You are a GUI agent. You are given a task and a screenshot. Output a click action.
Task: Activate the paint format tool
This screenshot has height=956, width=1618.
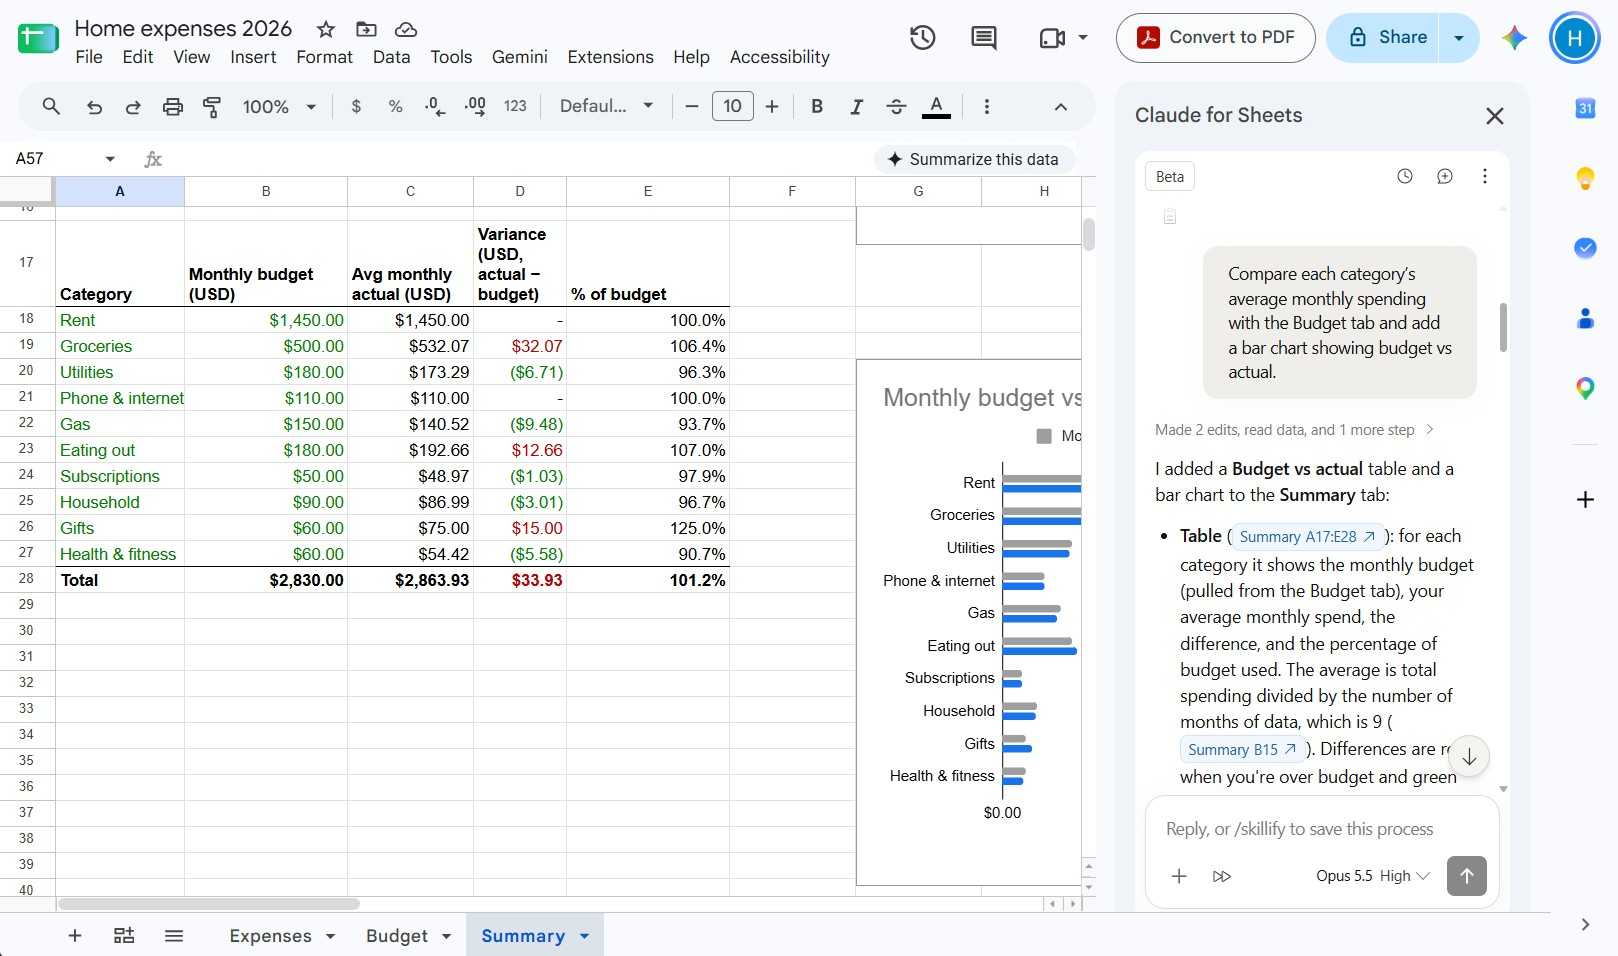click(x=212, y=106)
